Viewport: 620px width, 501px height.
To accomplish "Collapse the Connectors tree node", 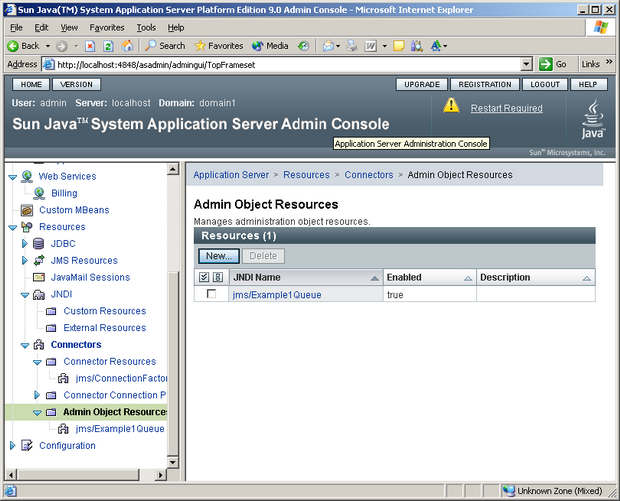I will pyautogui.click(x=25, y=345).
